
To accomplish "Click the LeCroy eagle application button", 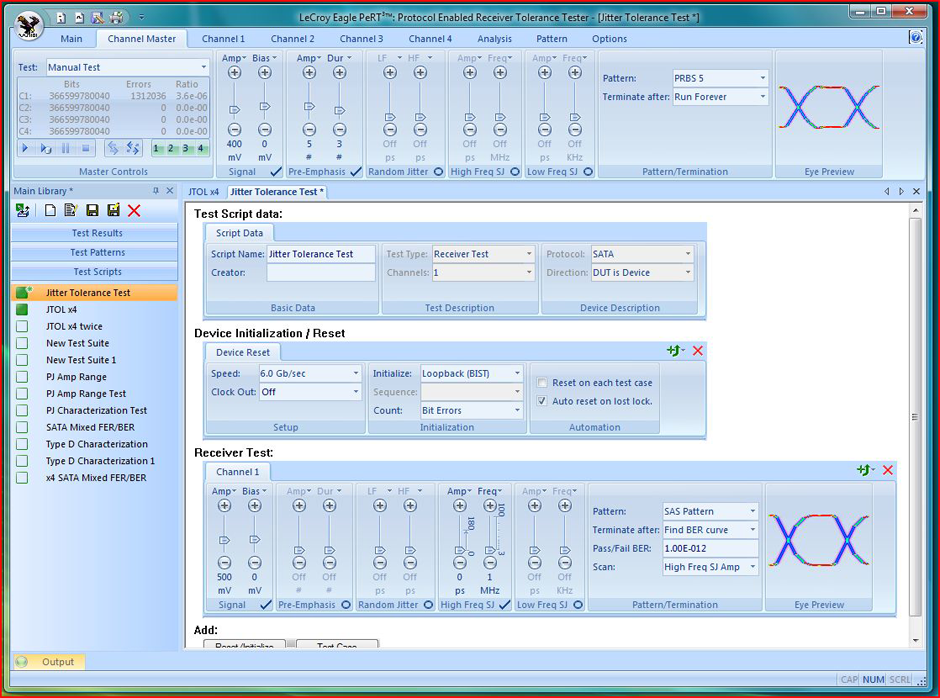I will (x=28, y=25).
